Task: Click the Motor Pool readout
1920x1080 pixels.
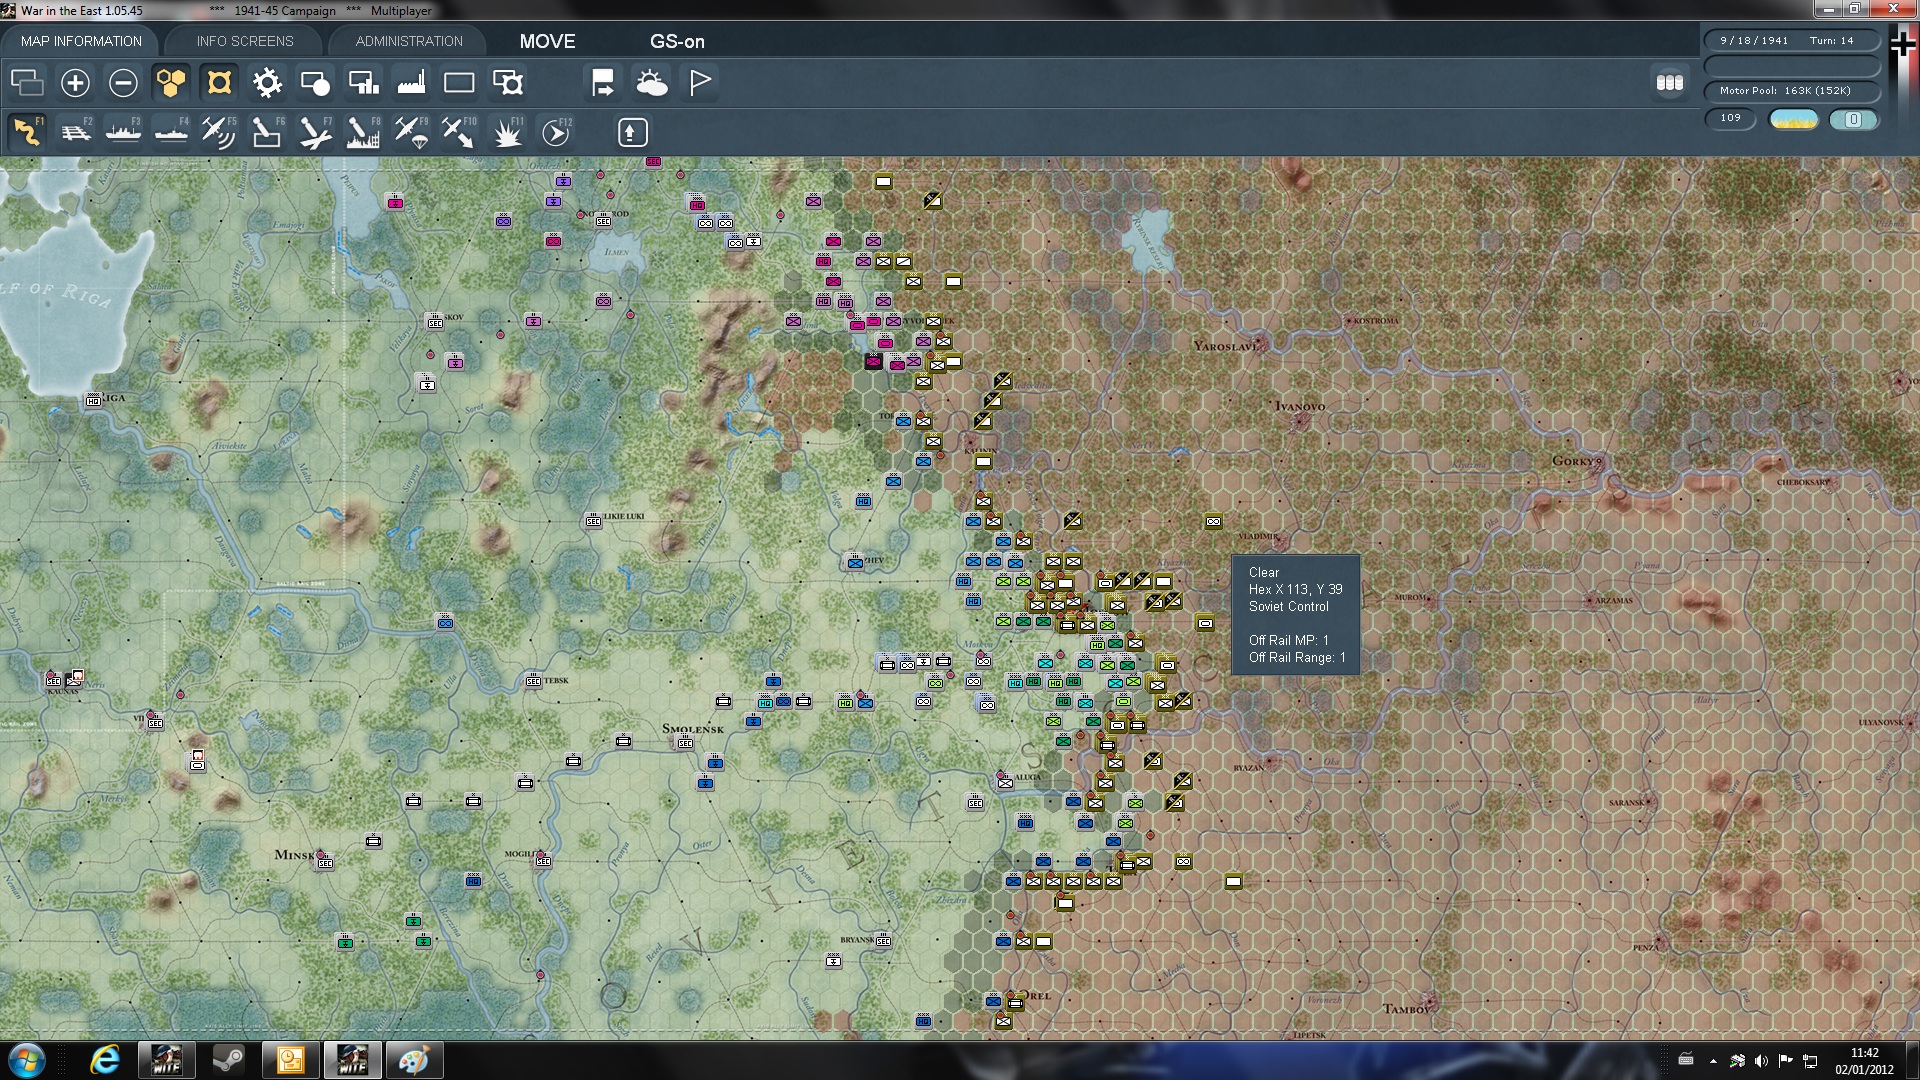Action: [1791, 90]
